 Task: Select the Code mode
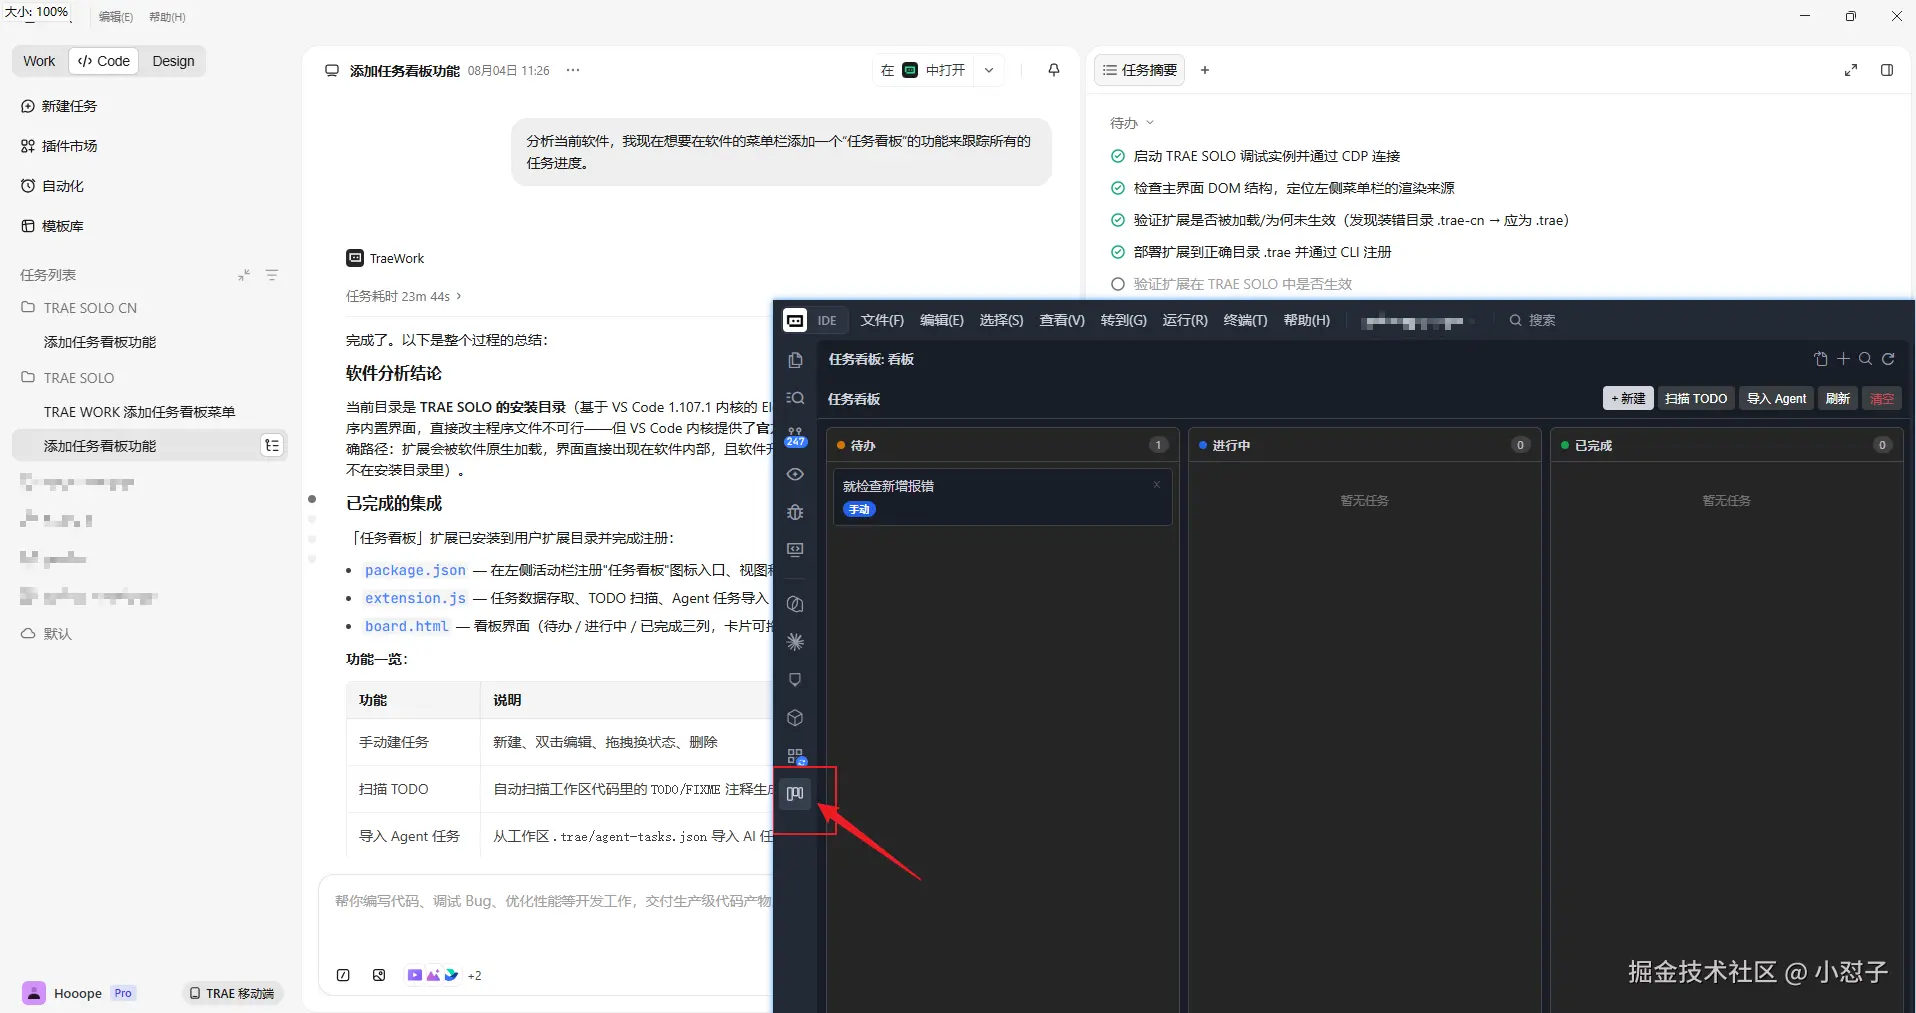(104, 61)
